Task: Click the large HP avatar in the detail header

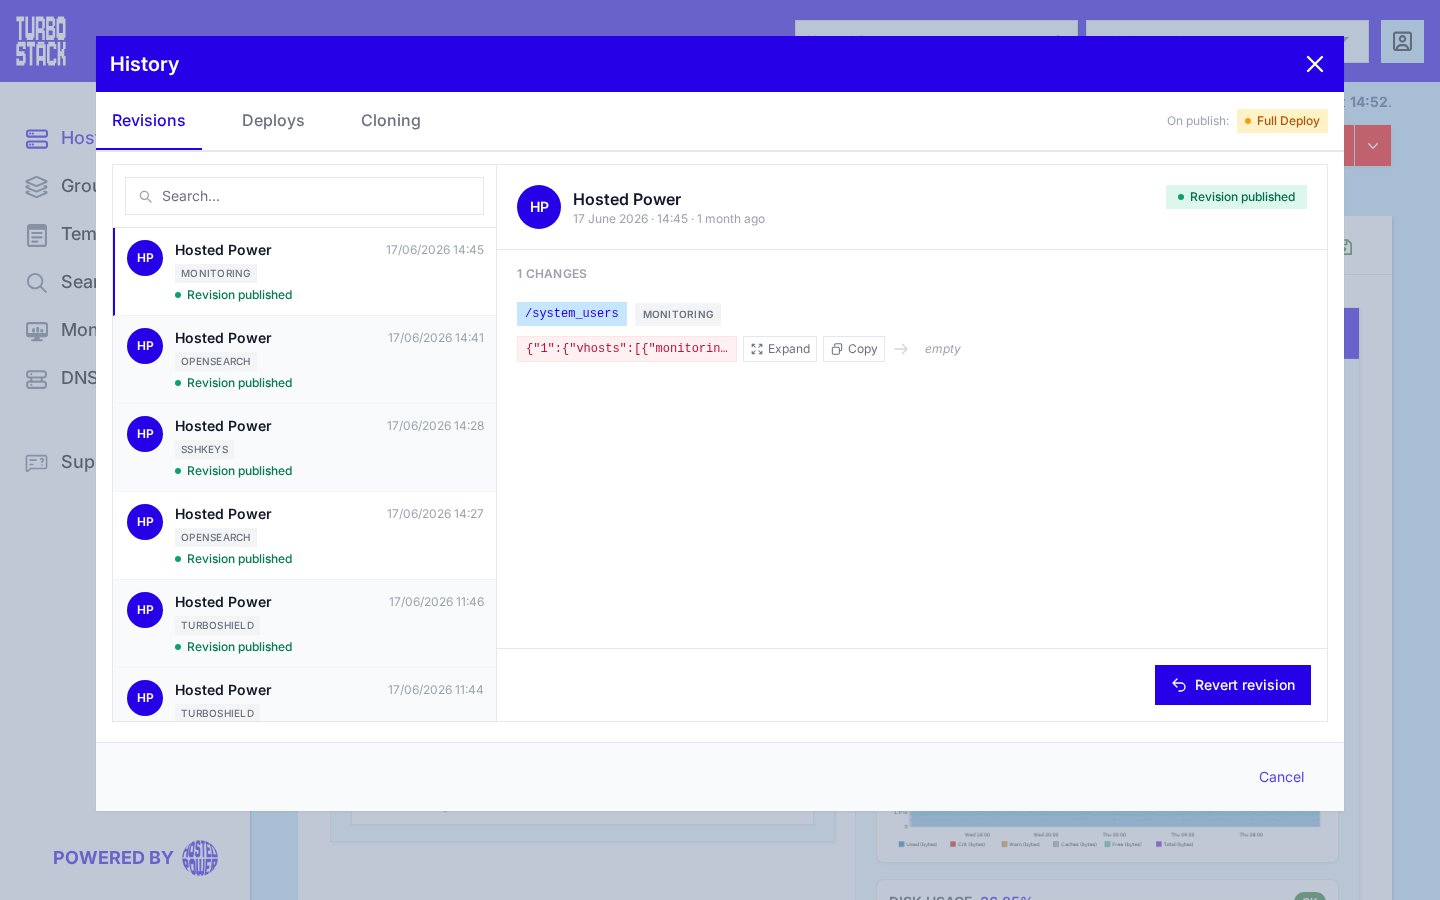Action: point(539,207)
